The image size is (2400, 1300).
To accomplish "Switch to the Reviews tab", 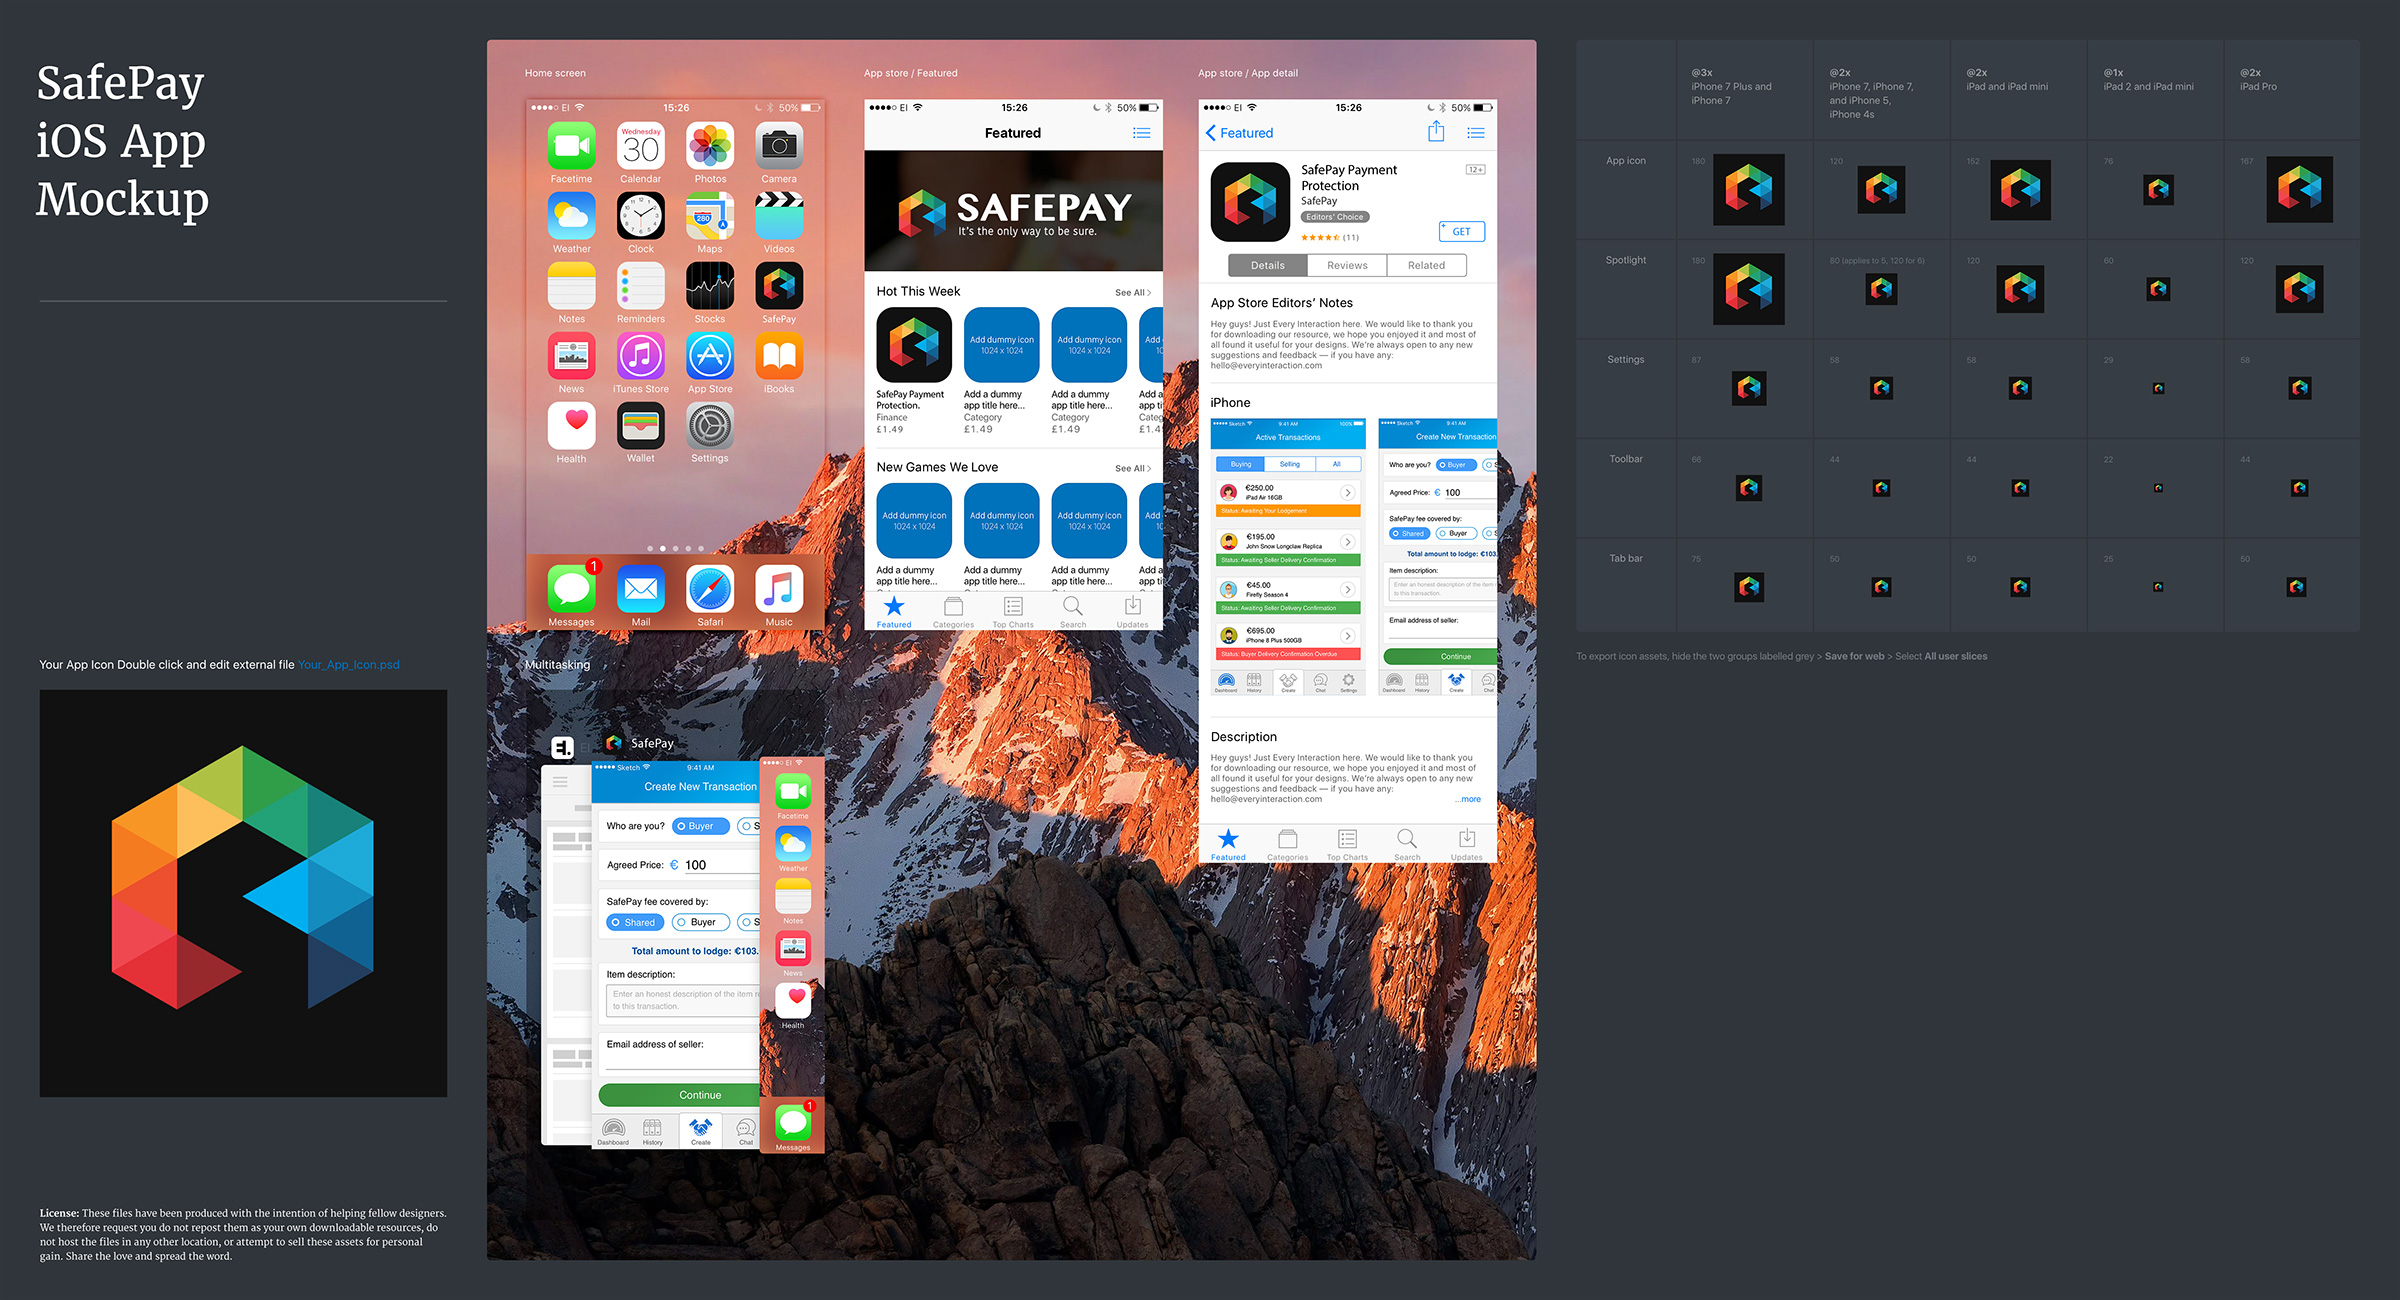I will [x=1347, y=265].
